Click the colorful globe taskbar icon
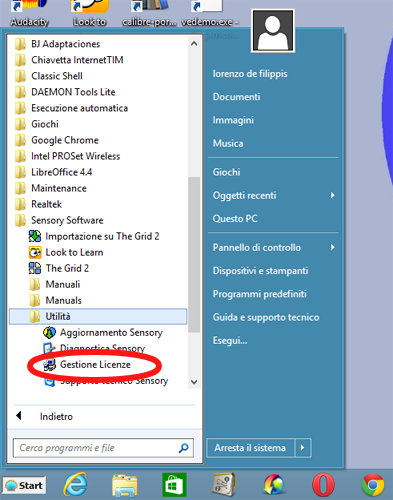This screenshot has height=500, width=393. (274, 485)
